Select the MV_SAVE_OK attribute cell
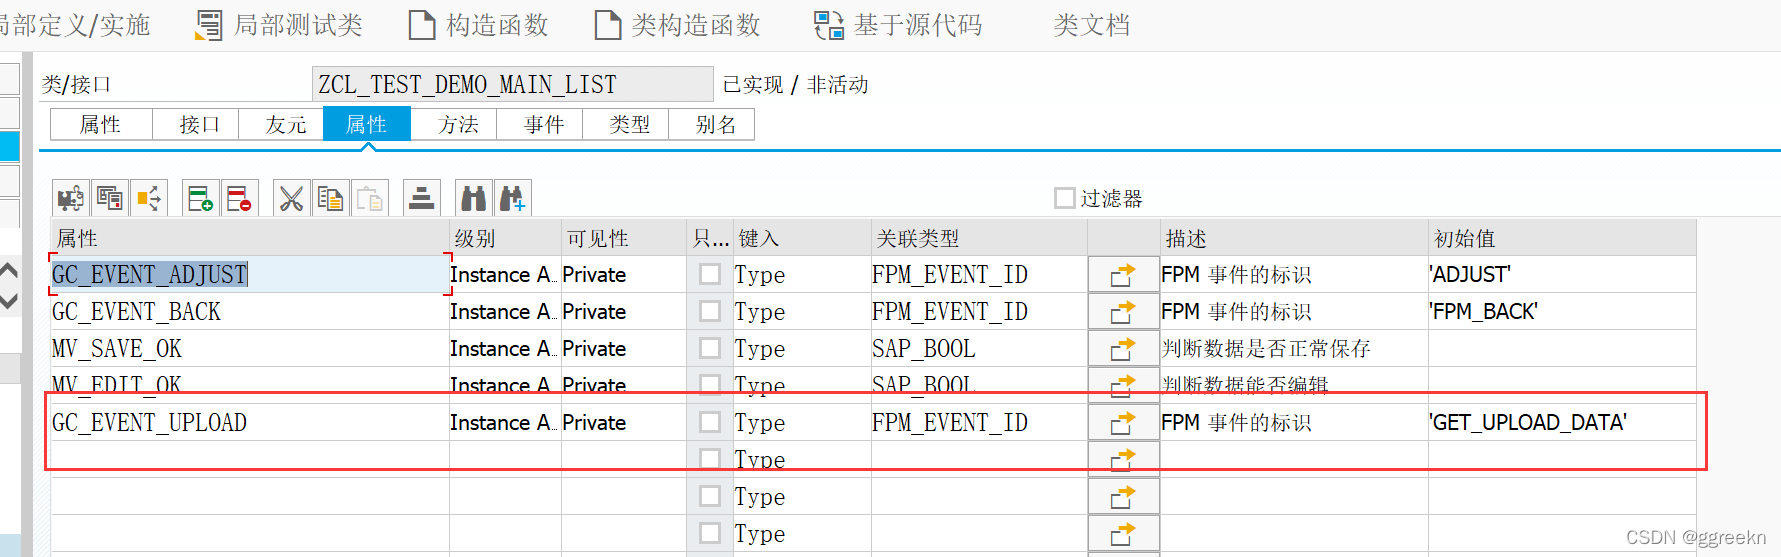Image resolution: width=1781 pixels, height=557 pixels. click(x=250, y=349)
